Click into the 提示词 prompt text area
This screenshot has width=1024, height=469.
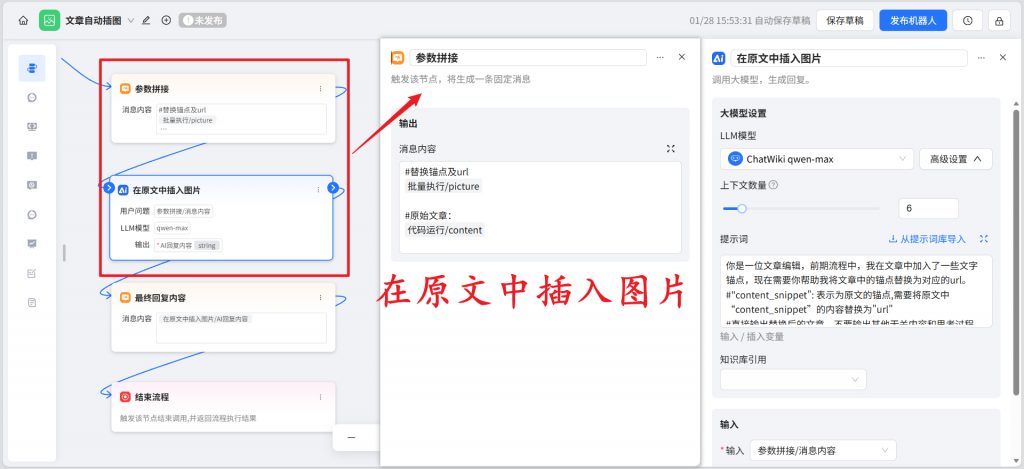click(856, 291)
